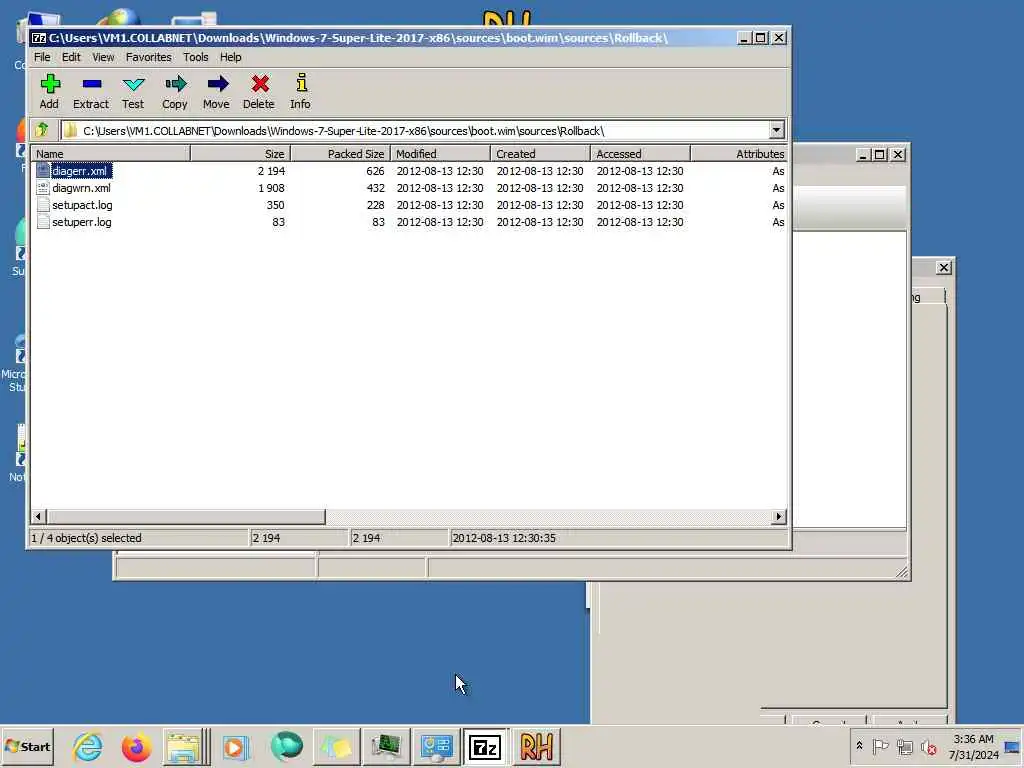Screen dimensions: 1024x768
Task: Open the Favorites menu
Action: click(149, 57)
